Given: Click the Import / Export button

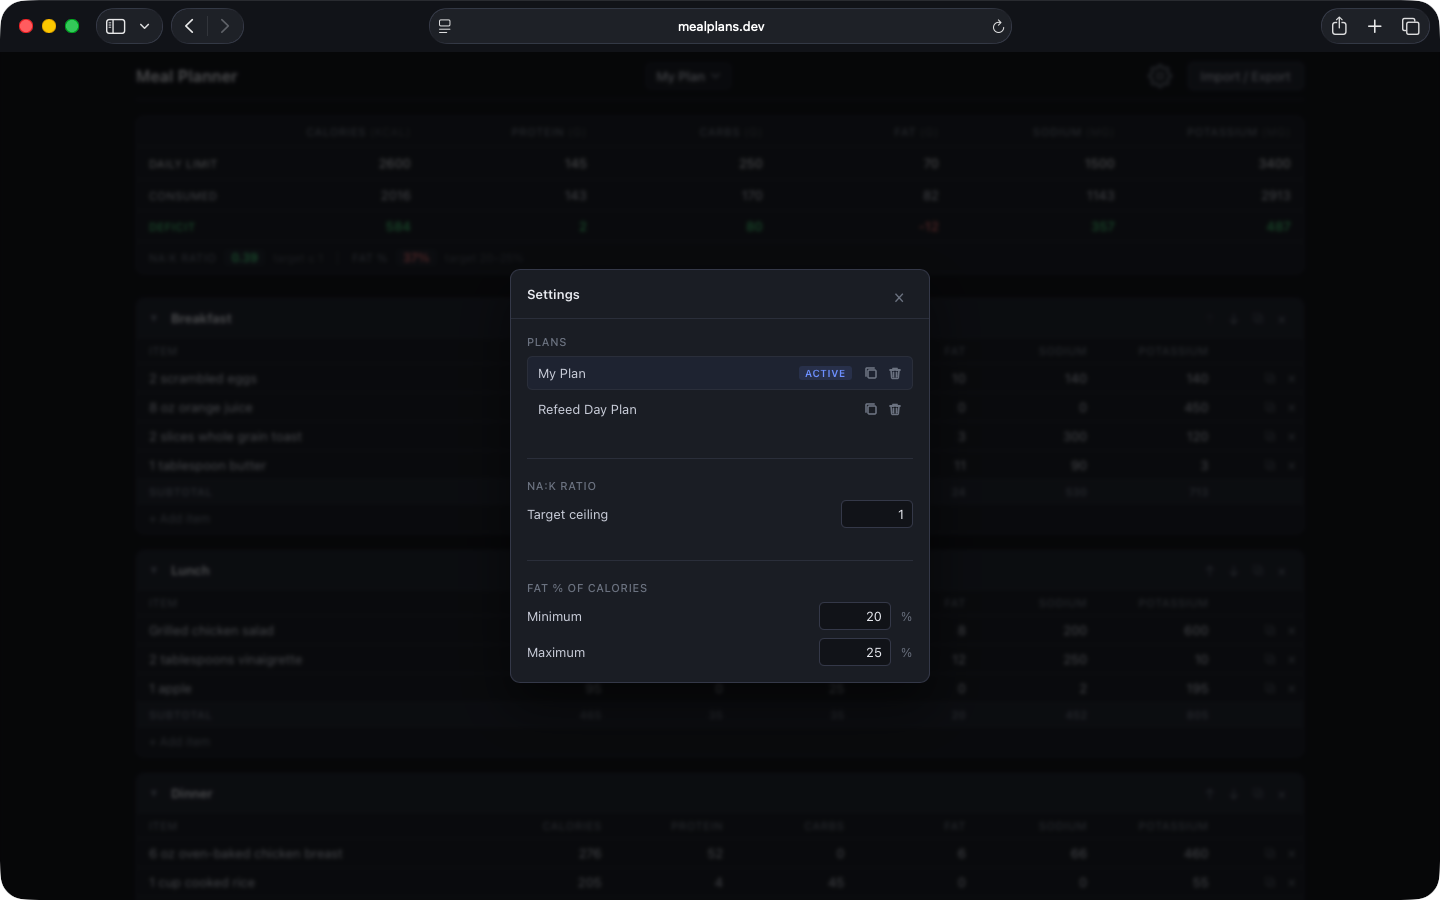Looking at the screenshot, I should click(1246, 76).
